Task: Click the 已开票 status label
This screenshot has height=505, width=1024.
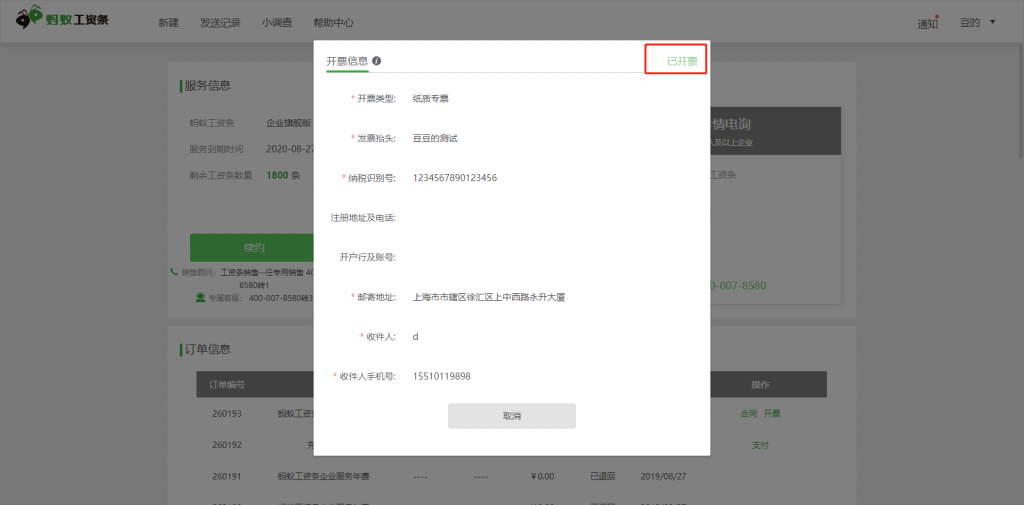Action: tap(682, 62)
